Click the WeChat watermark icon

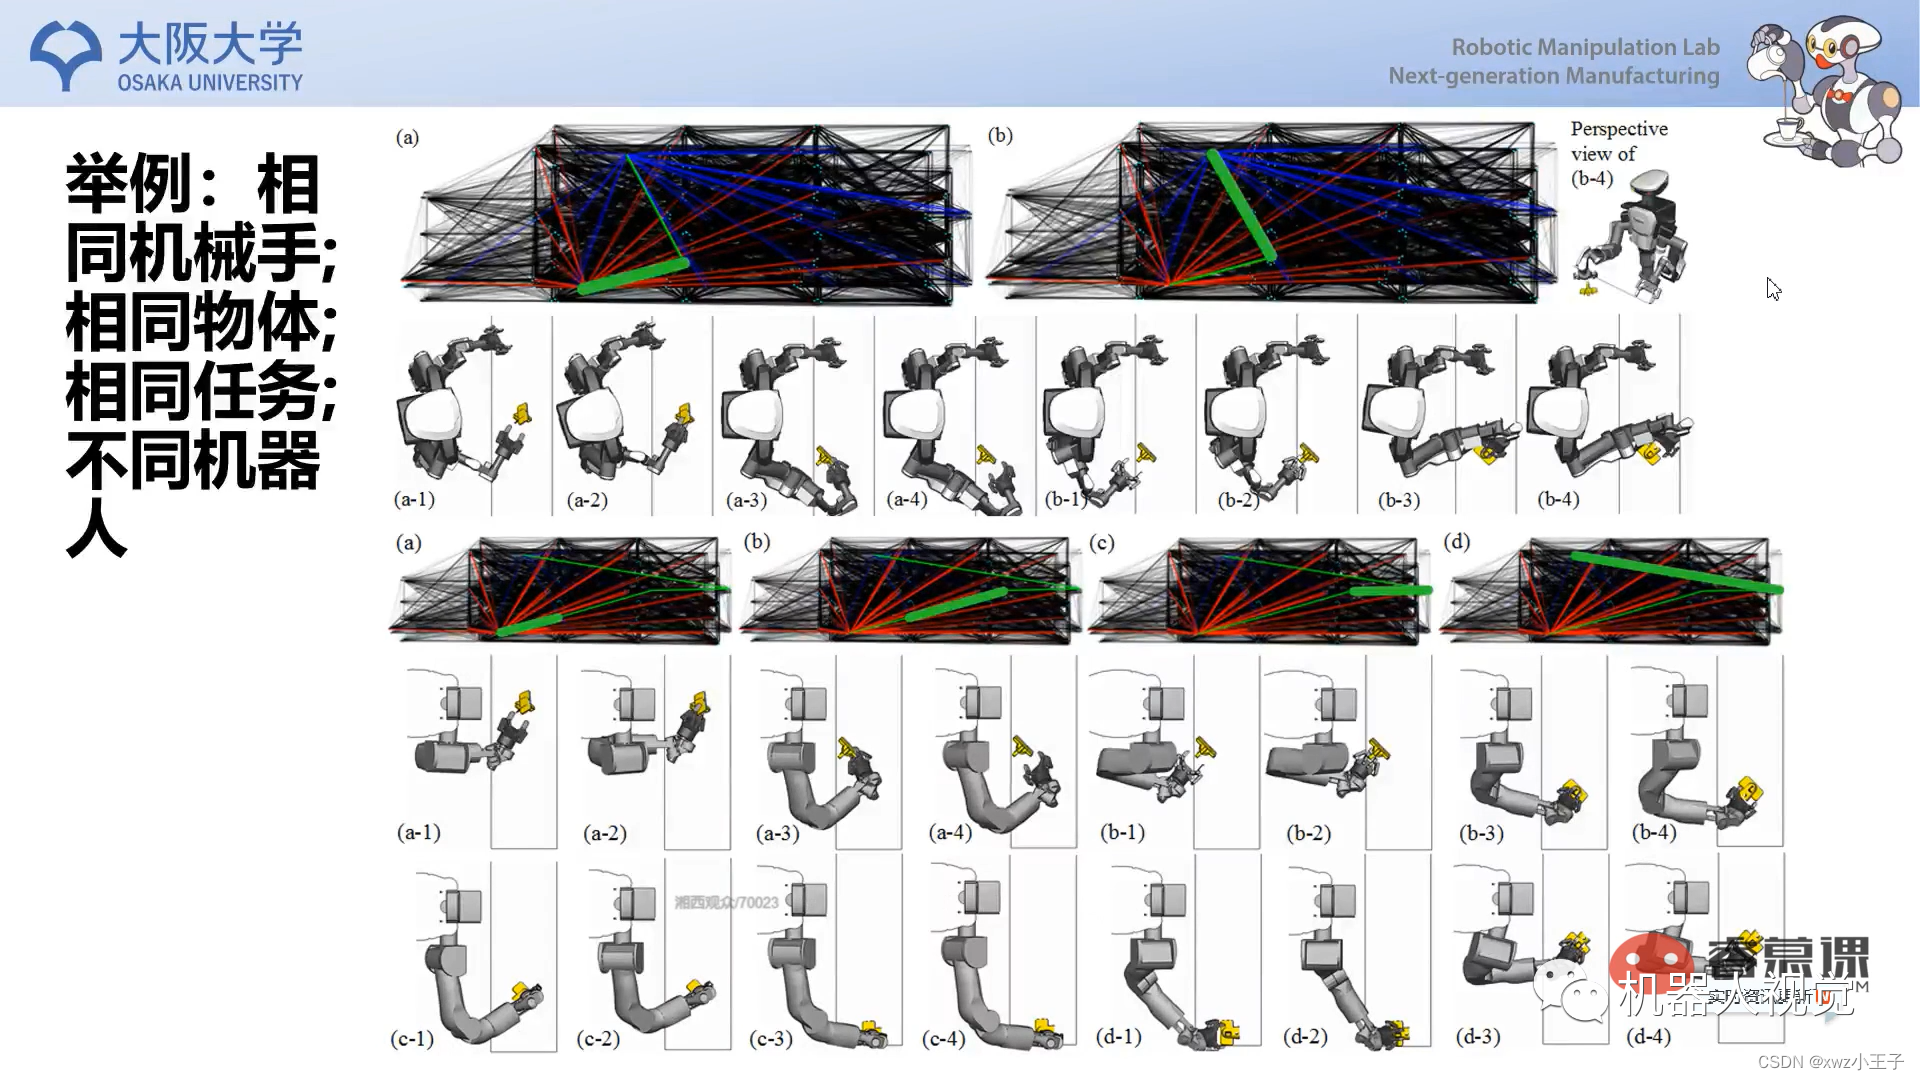1569,989
